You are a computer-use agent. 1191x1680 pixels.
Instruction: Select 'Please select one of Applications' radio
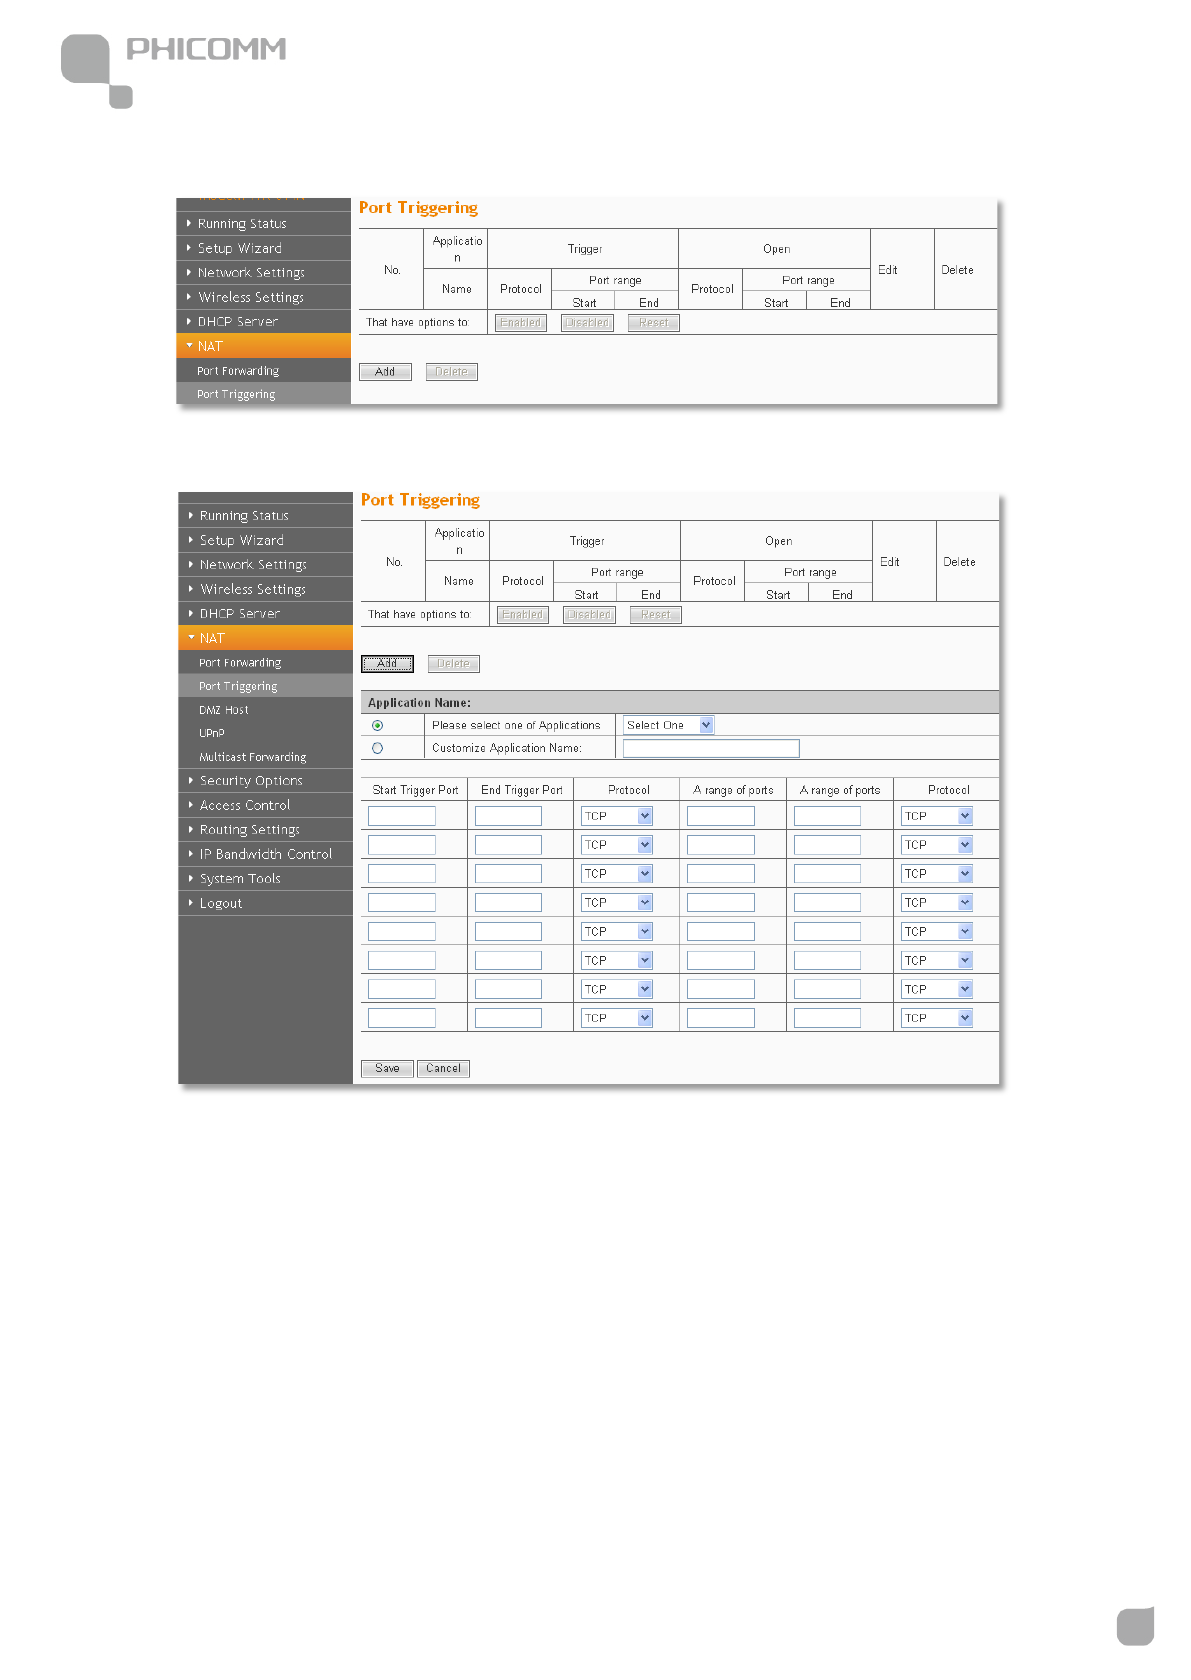[377, 725]
